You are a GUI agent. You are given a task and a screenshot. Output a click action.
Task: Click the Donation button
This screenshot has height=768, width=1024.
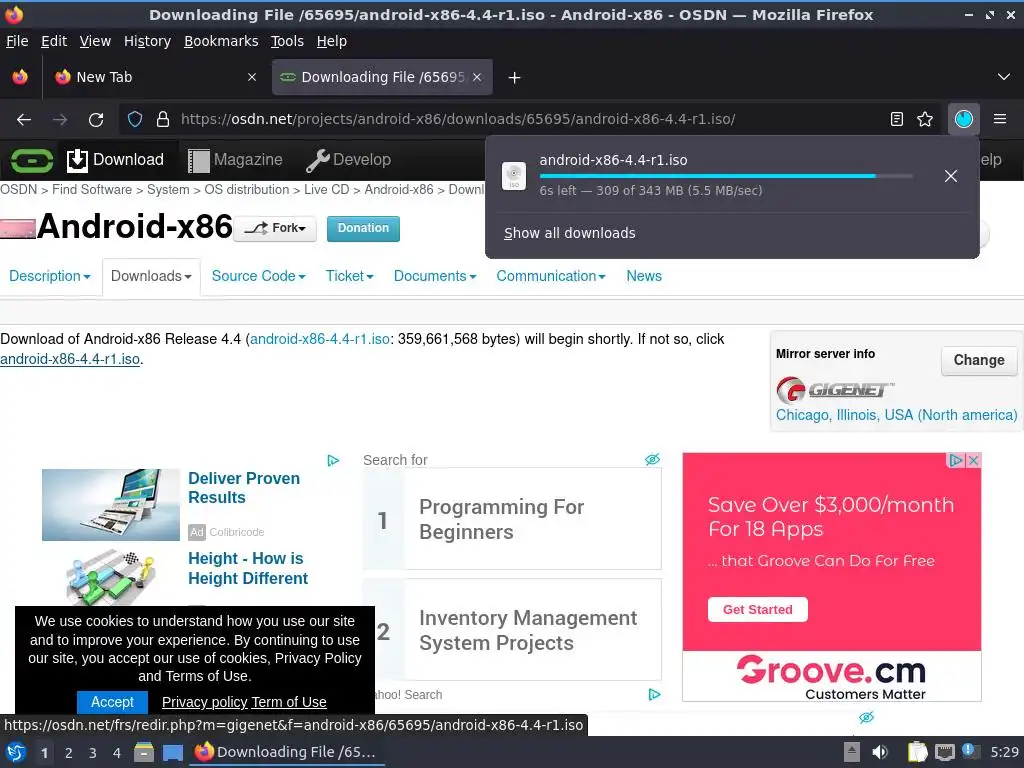363,229
